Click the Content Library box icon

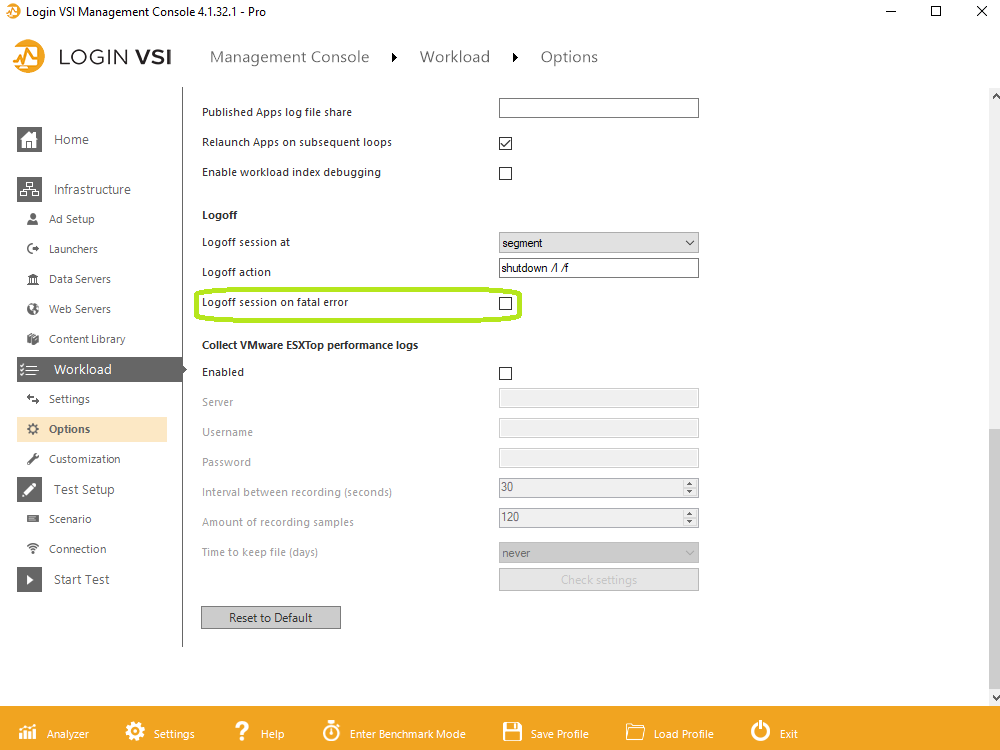click(x=33, y=339)
